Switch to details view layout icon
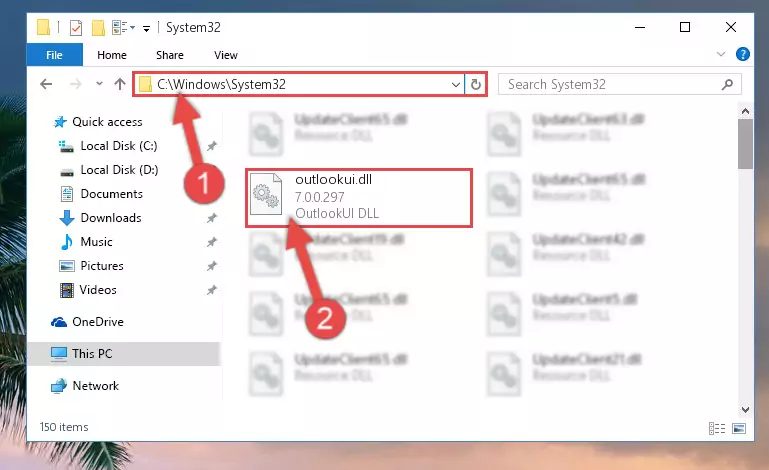The height and width of the screenshot is (470, 769). coord(717,428)
